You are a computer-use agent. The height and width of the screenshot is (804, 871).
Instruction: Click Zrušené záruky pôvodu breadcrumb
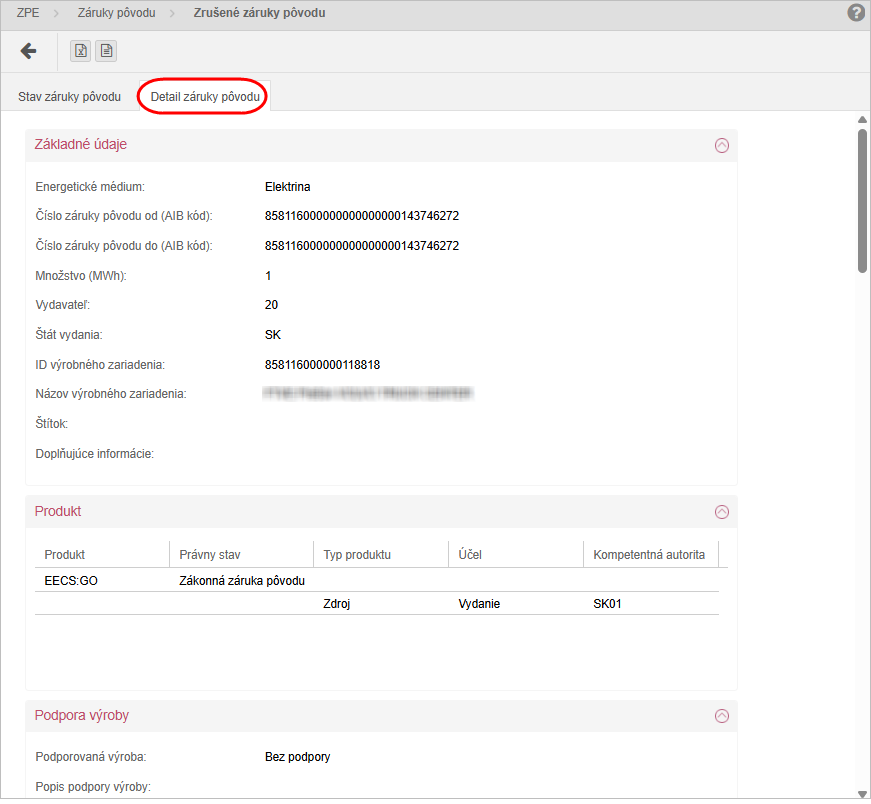click(x=259, y=13)
